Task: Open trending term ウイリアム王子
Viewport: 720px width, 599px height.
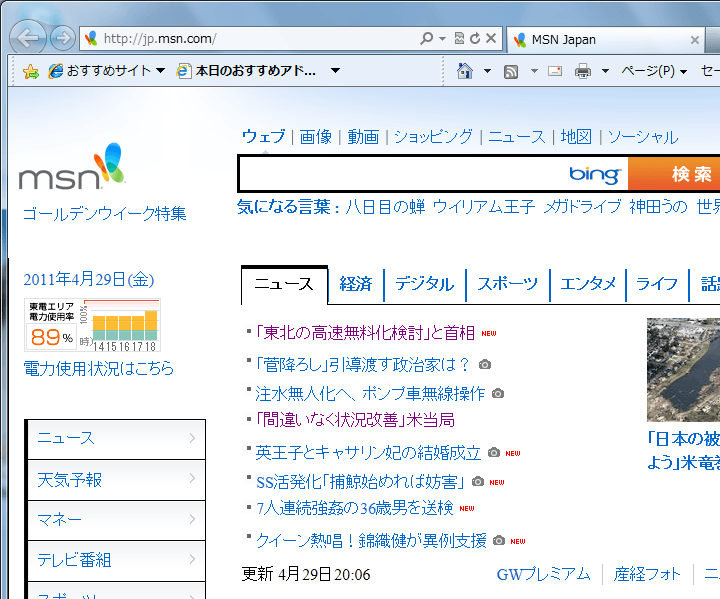Action: click(484, 207)
